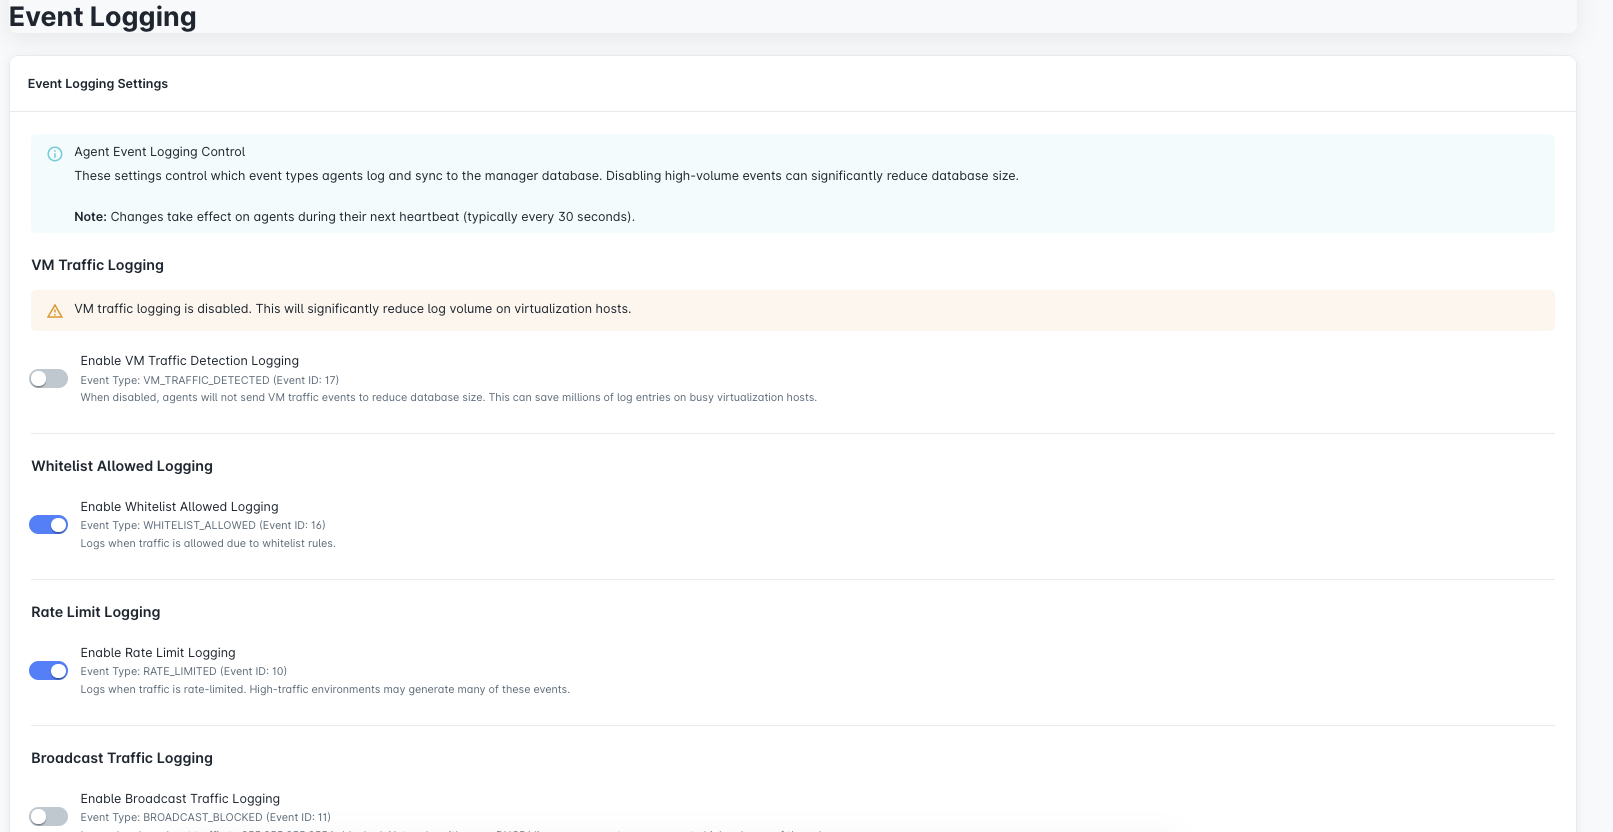
Task: Click the 'VM traffic logging is disabled' warning message
Action: (352, 309)
